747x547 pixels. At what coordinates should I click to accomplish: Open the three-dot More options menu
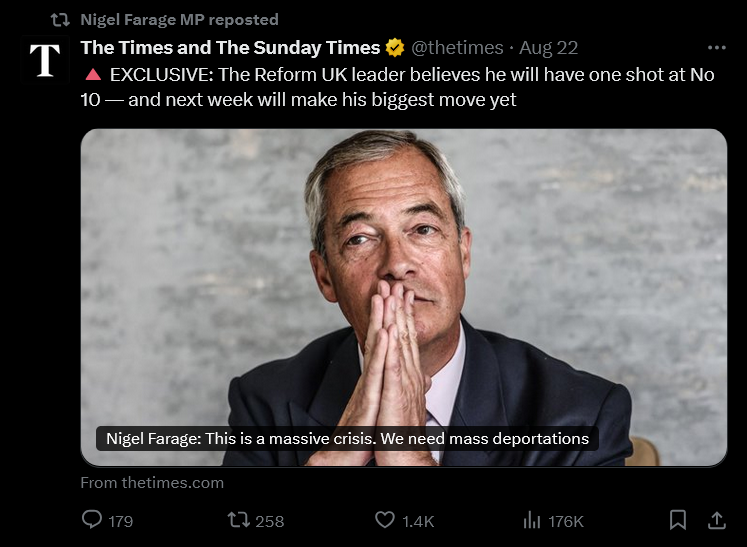[x=717, y=48]
